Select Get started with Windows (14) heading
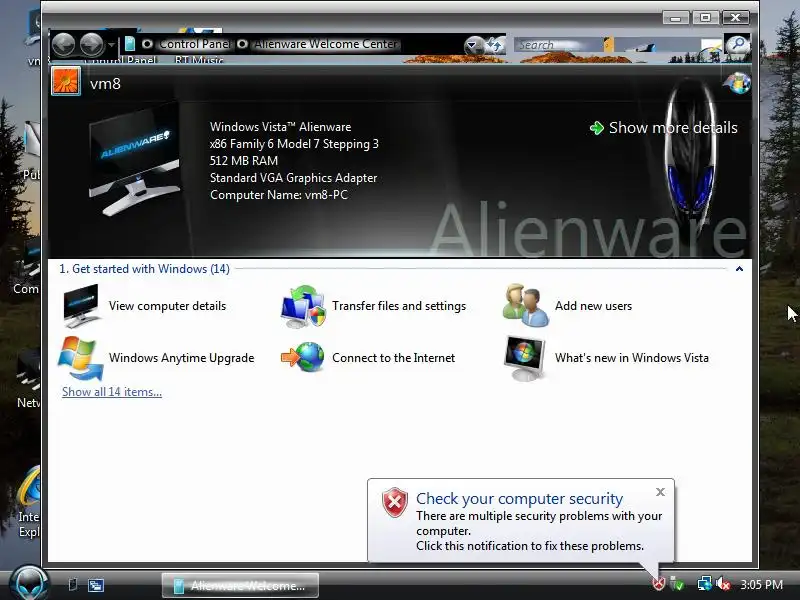 [x=144, y=269]
